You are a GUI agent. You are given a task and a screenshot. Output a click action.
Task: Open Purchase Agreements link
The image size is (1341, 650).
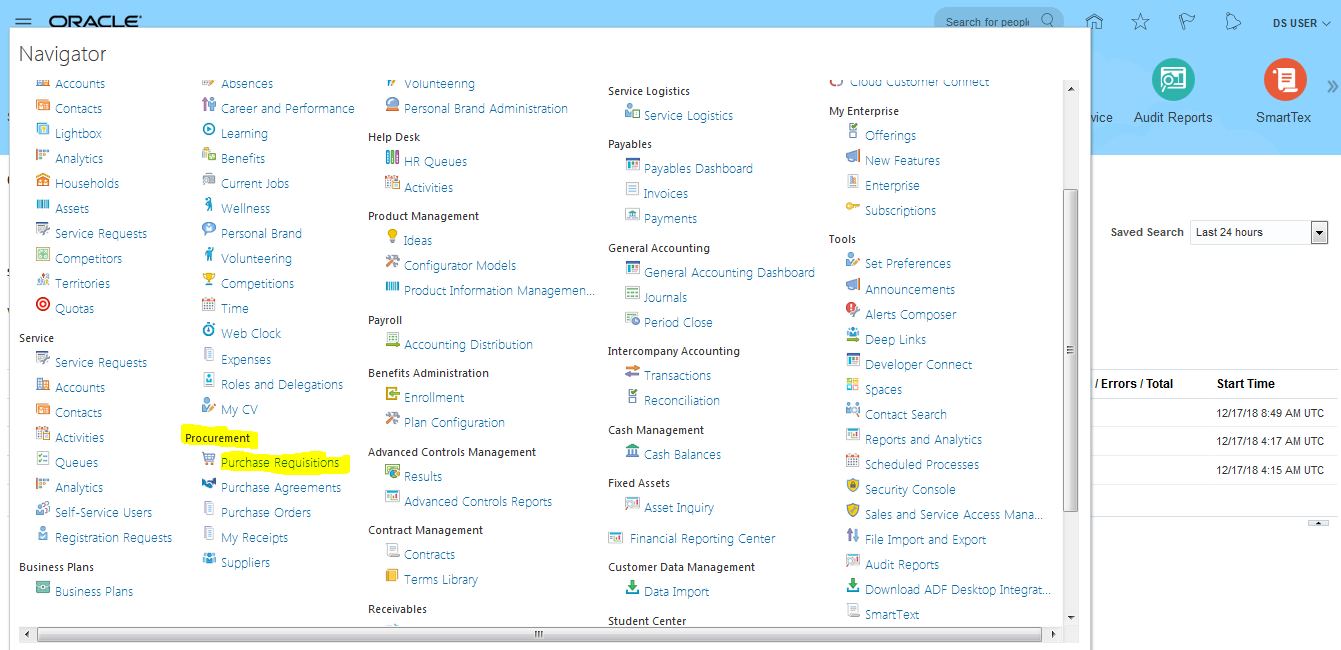[281, 488]
